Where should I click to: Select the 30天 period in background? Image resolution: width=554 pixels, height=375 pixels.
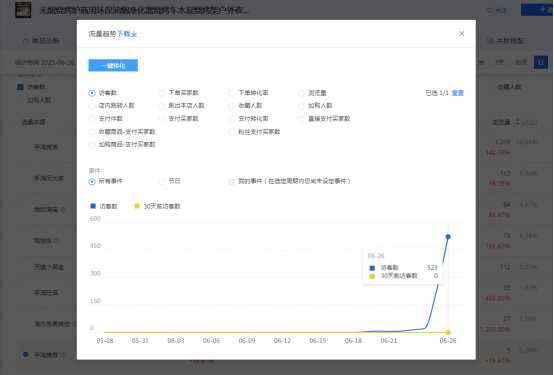pyautogui.click(x=521, y=63)
